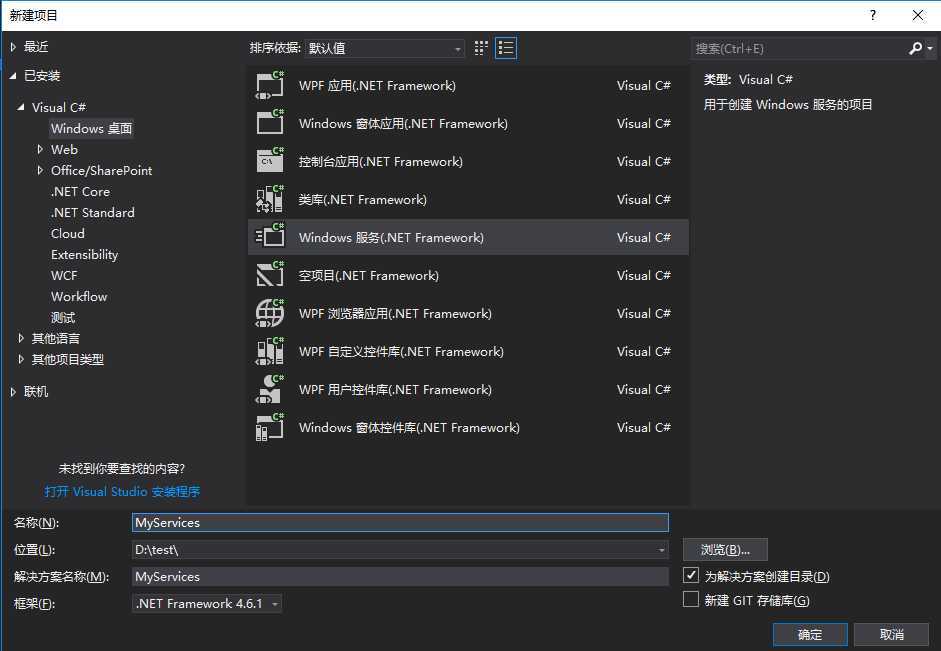Click the 控制台应用 template icon
This screenshot has height=651, width=941.
click(x=269, y=161)
